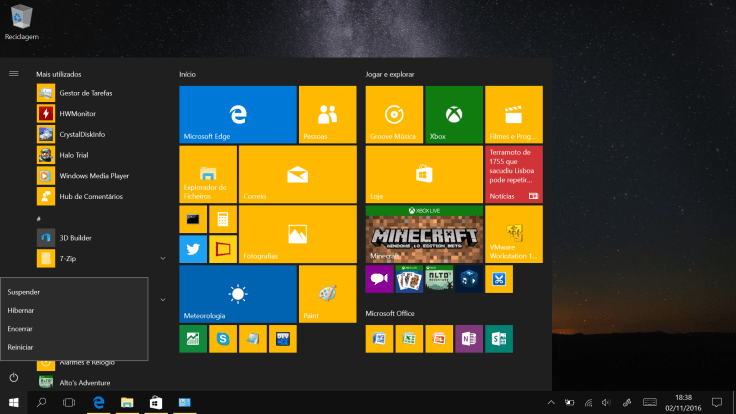Select Suspender from the power menu
736x414 pixels.
[24, 292]
